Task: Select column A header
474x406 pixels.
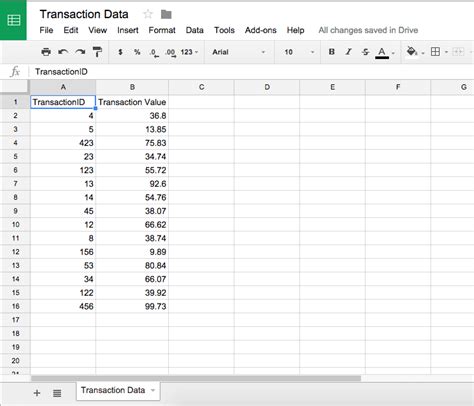Action: pos(63,87)
